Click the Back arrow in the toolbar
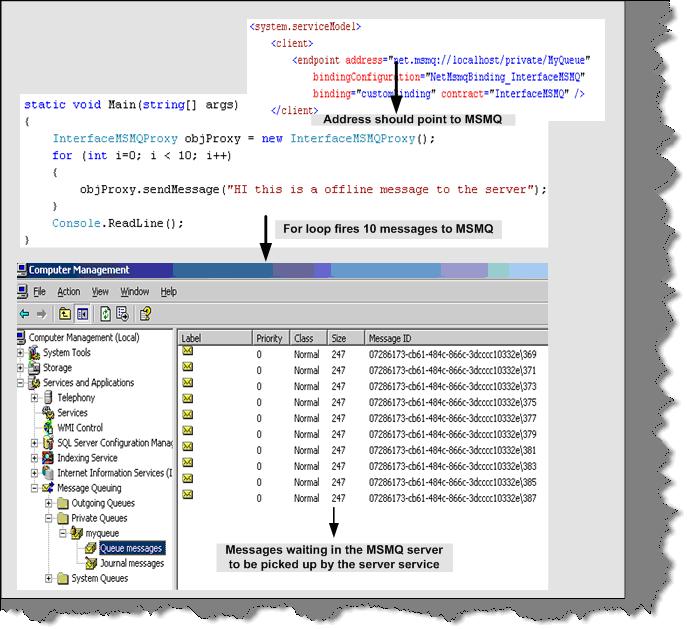The height and width of the screenshot is (629, 687). (25, 314)
